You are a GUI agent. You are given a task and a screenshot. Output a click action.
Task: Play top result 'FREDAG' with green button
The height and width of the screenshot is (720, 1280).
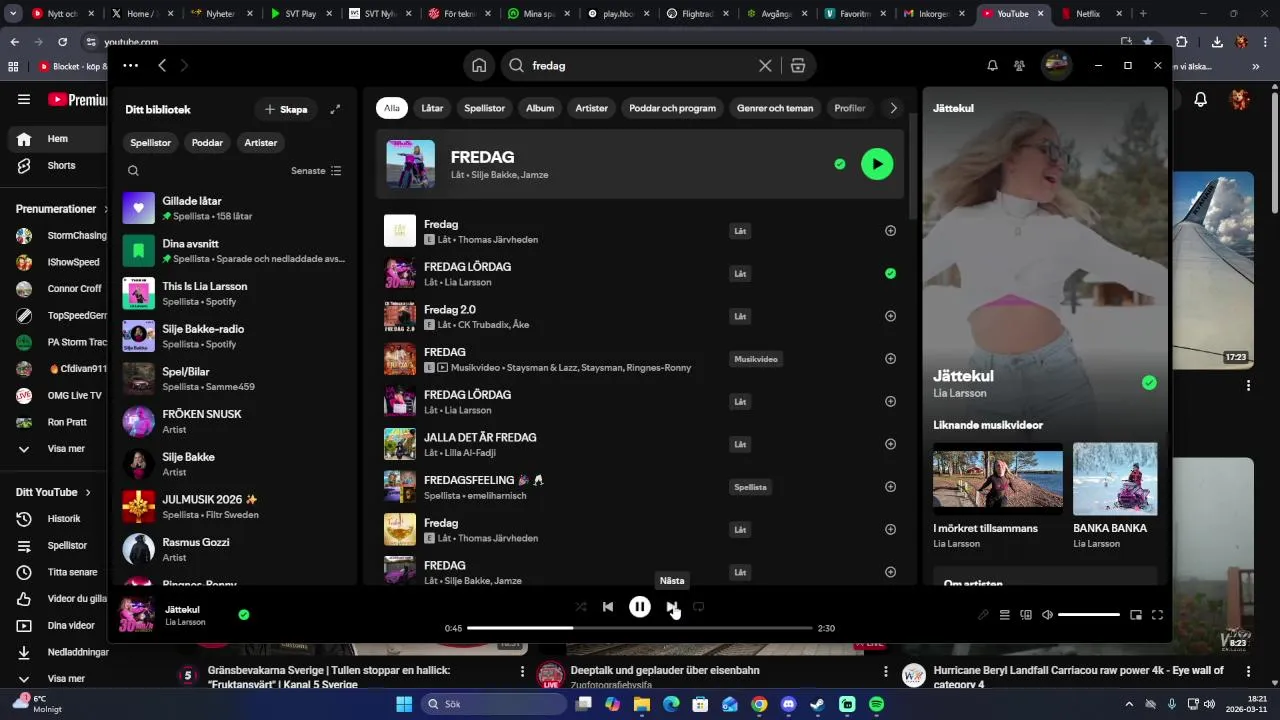(x=877, y=164)
